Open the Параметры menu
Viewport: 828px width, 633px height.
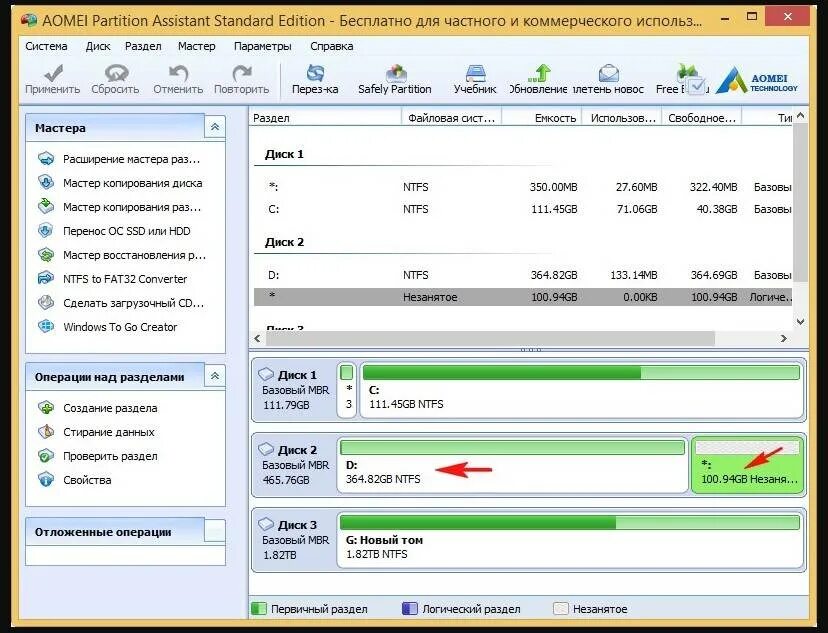[x=262, y=46]
